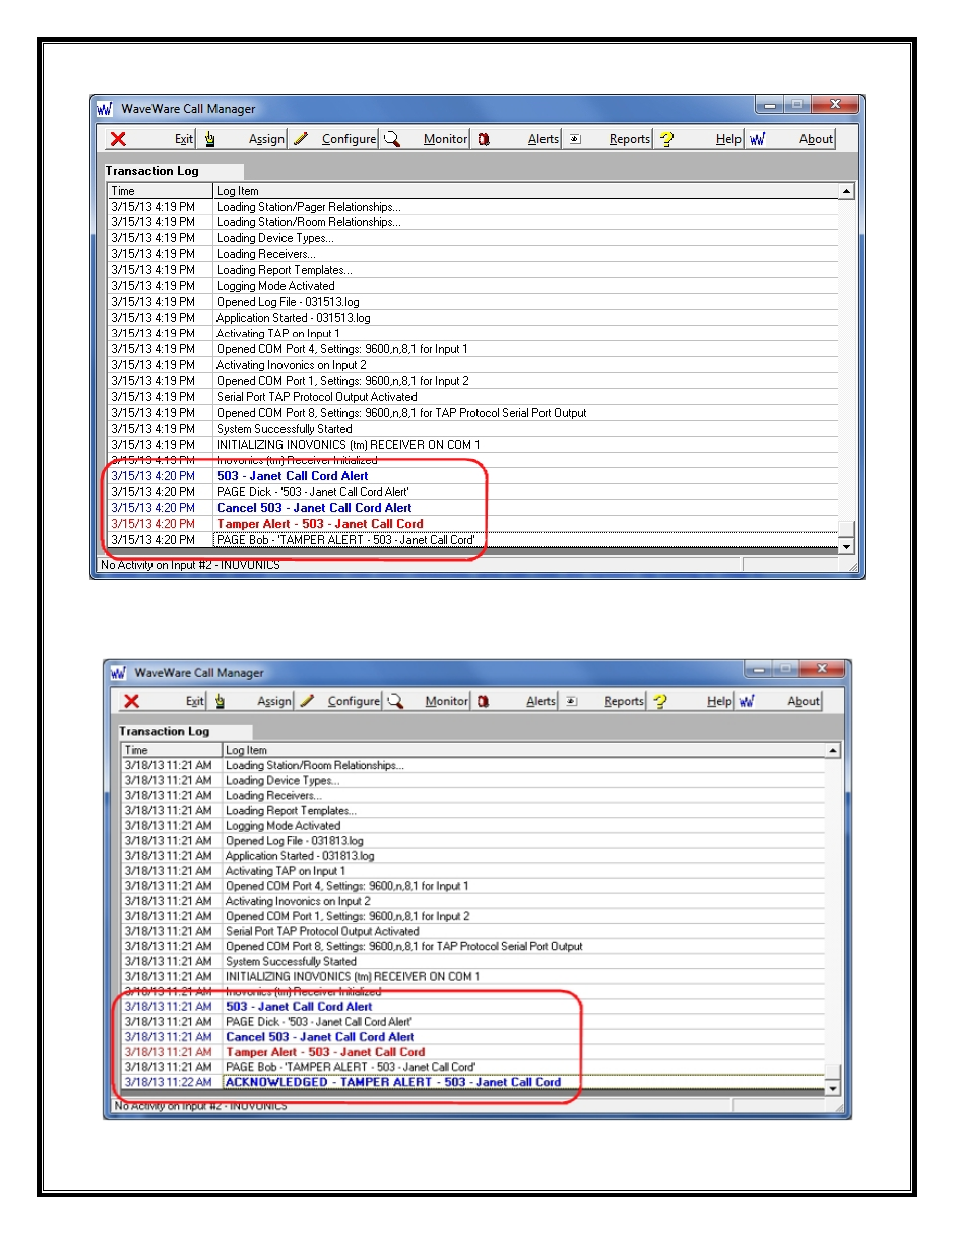Select '503 - Janet Call Cord Alert' row dated 3/18/13
The width and height of the screenshot is (954, 1235).
[473, 1007]
